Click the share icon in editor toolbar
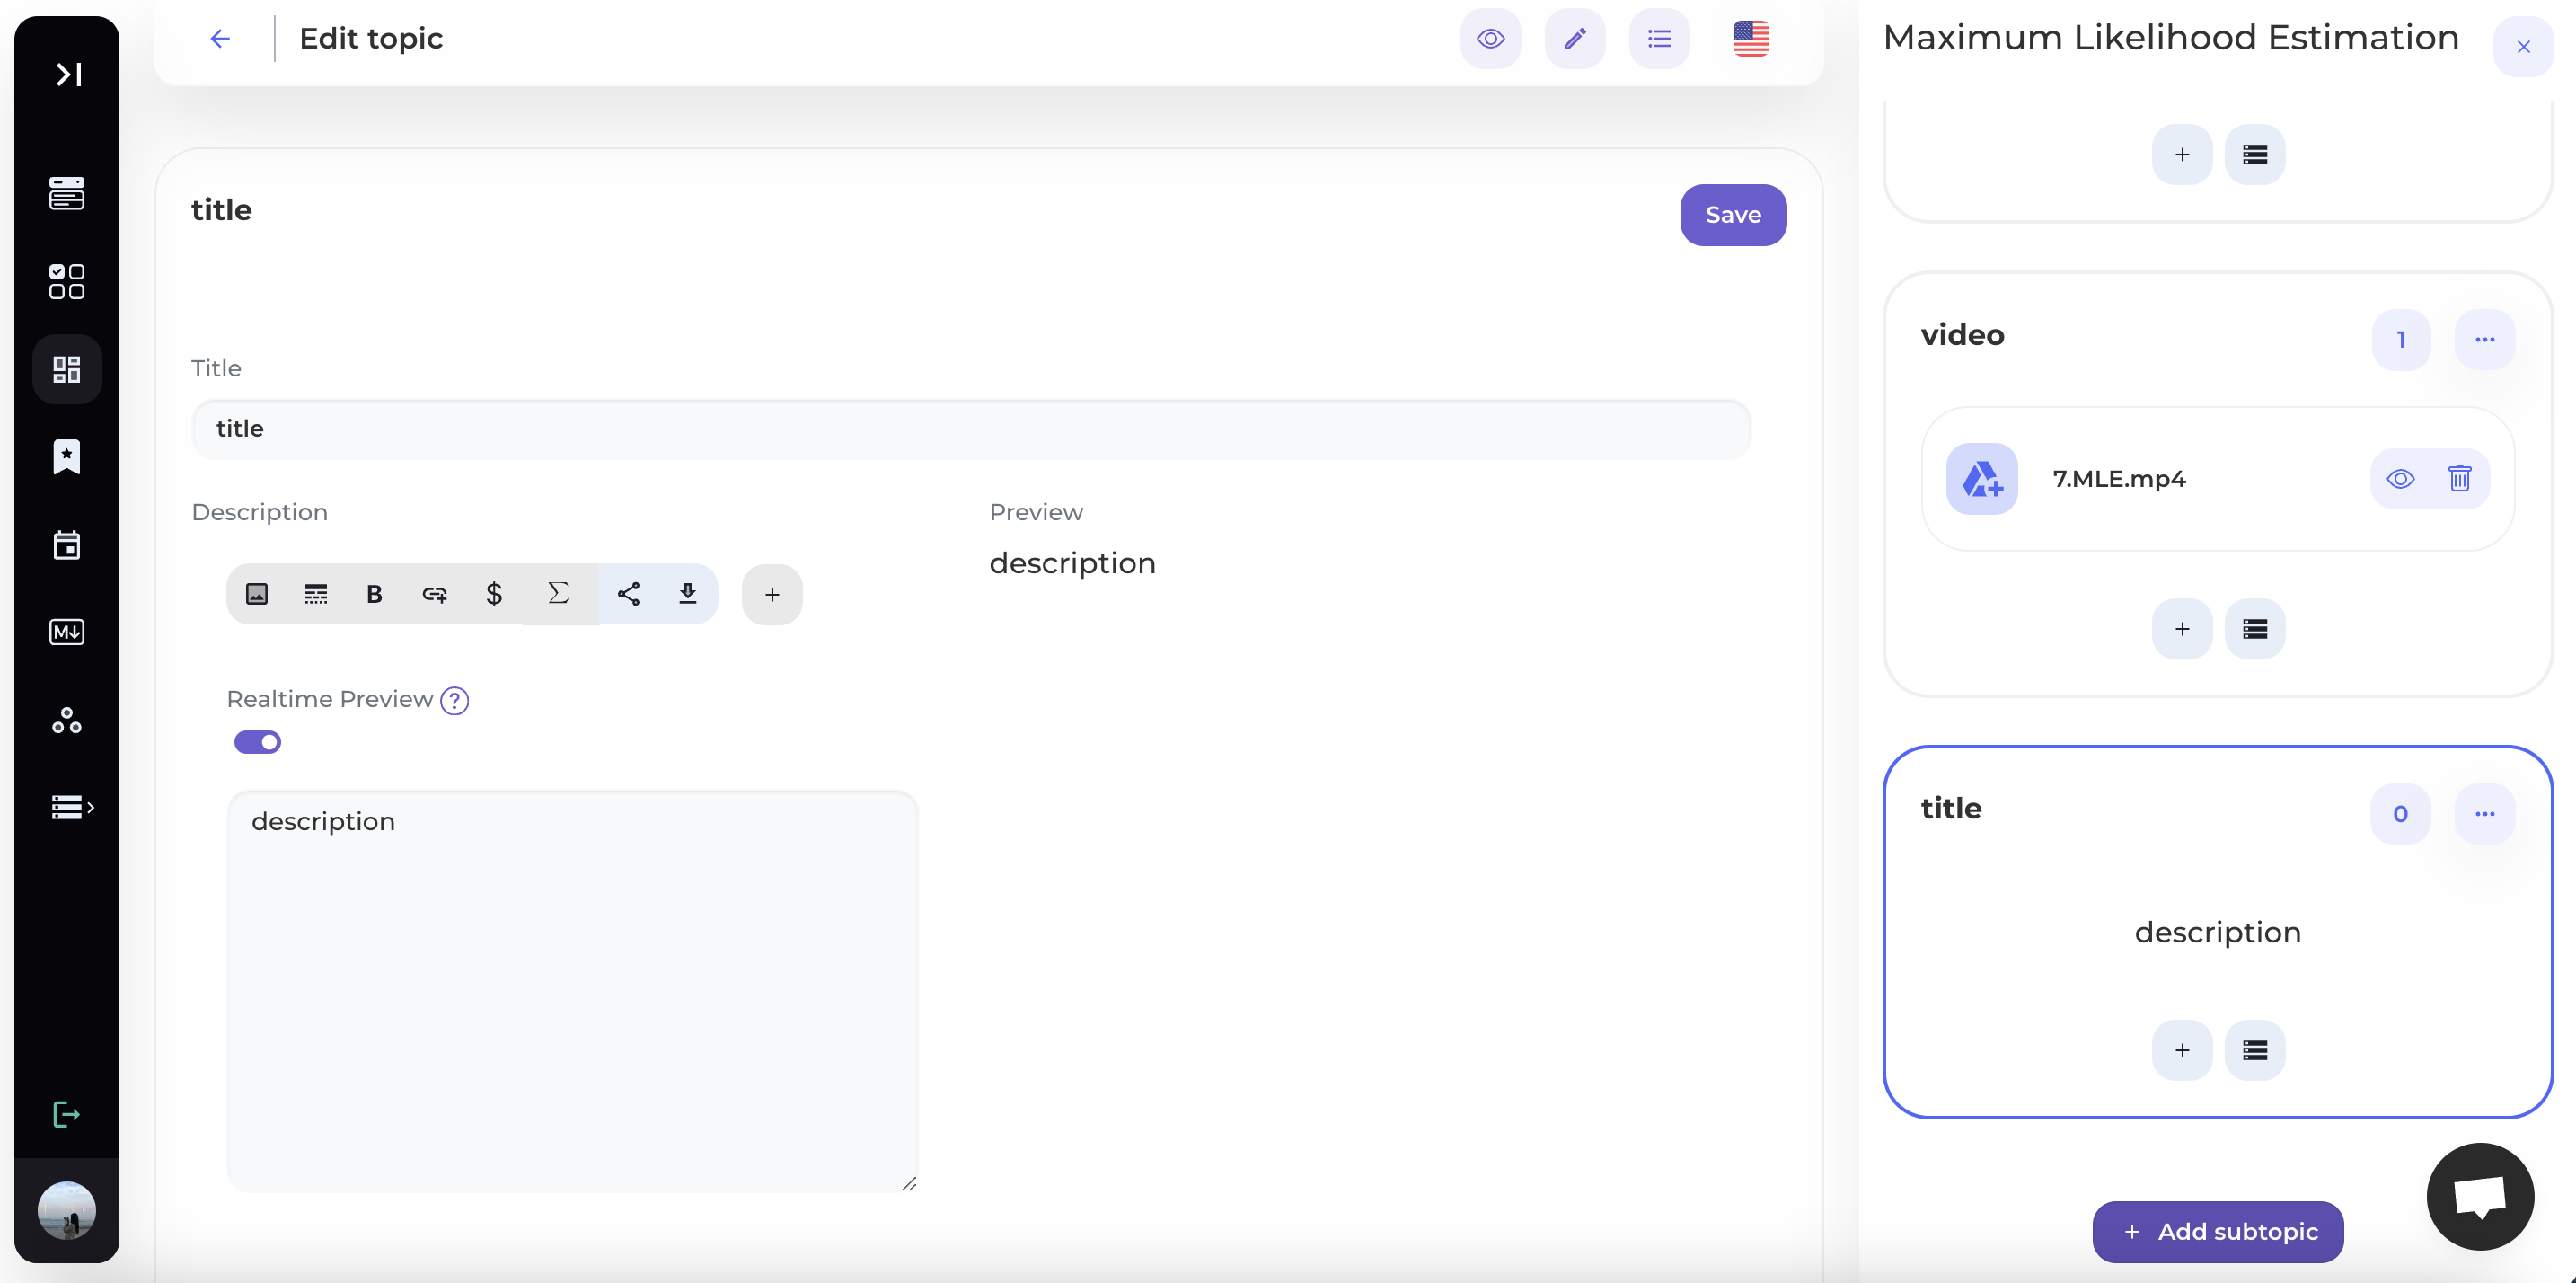Image resolution: width=2576 pixels, height=1283 pixels. click(628, 594)
